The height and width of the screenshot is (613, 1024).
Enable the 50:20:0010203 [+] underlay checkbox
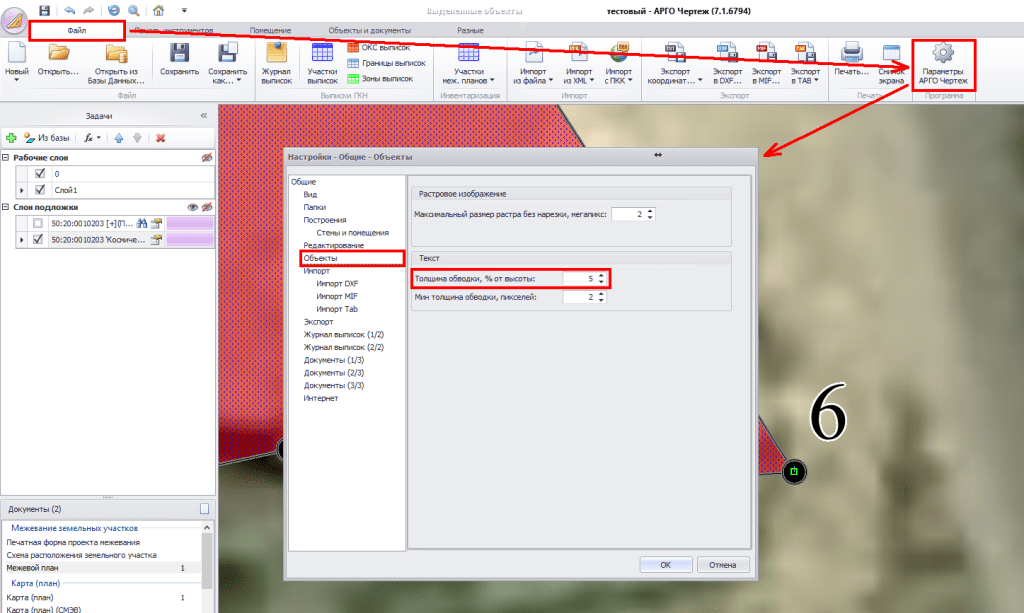click(x=38, y=223)
